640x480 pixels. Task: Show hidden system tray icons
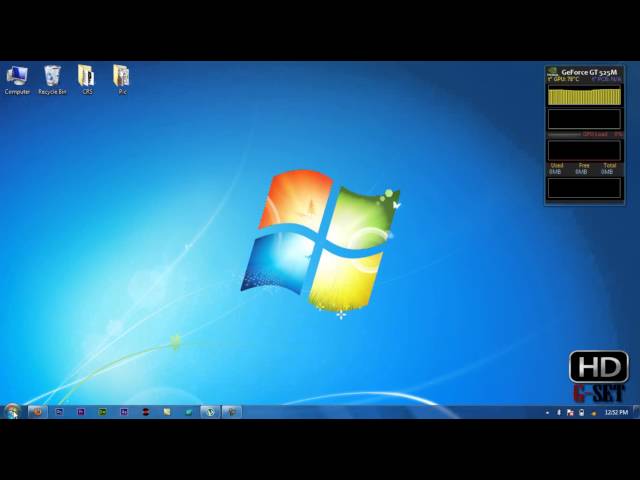(547, 413)
